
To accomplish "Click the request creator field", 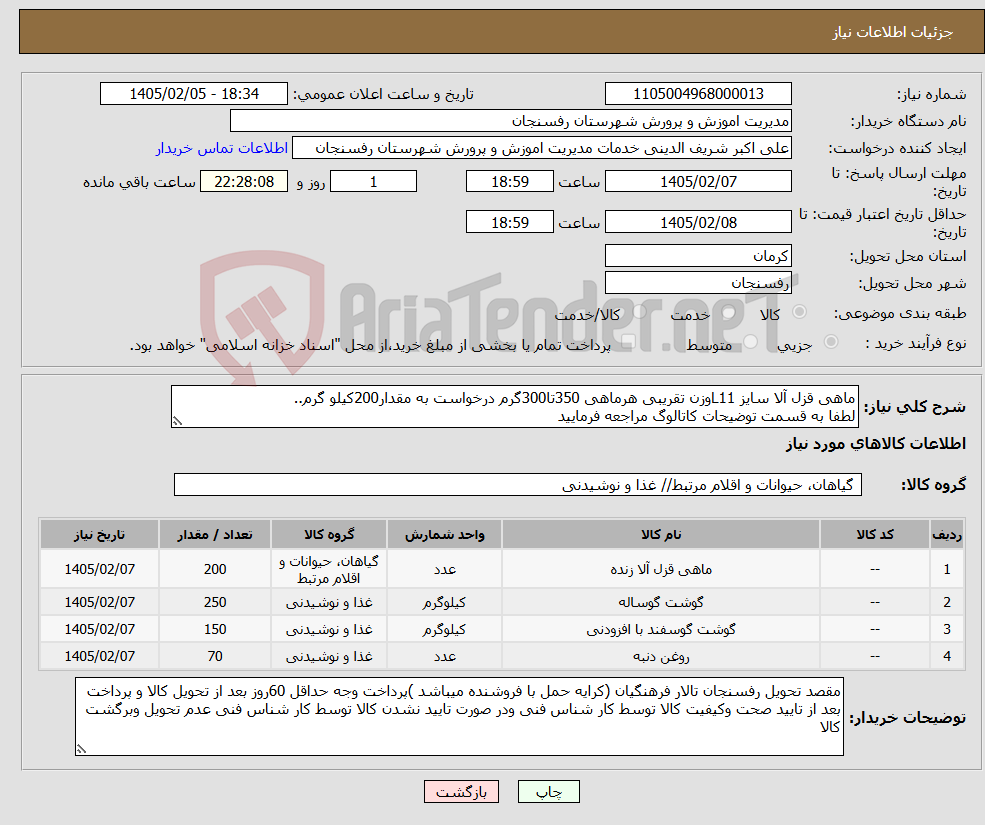I will (x=541, y=148).
